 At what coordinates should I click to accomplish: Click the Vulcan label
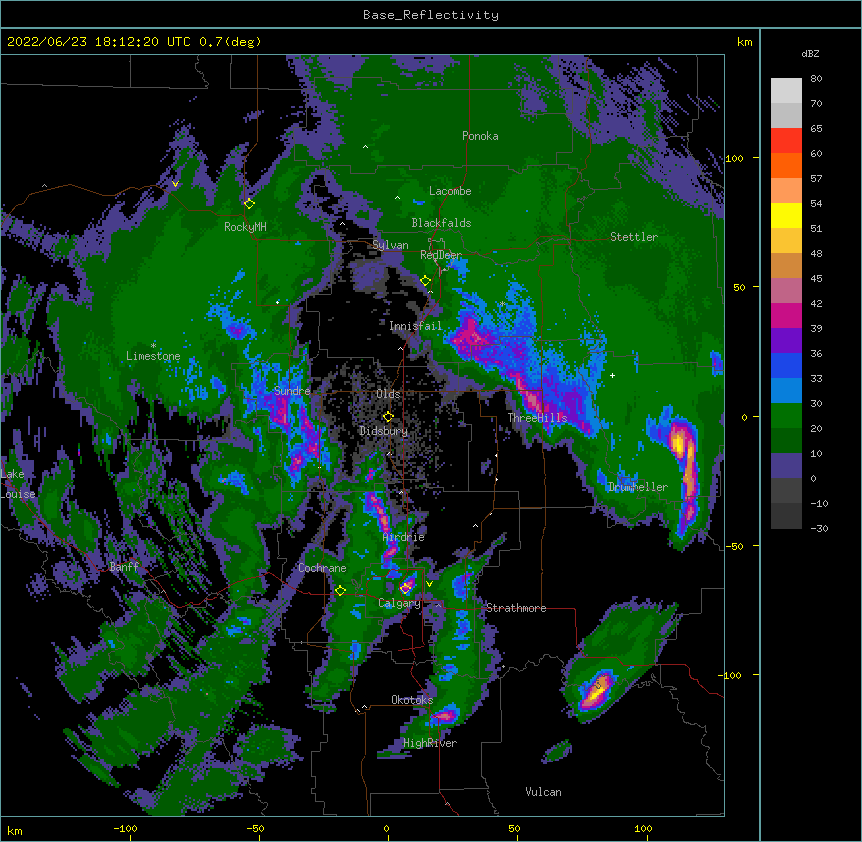pyautogui.click(x=543, y=792)
